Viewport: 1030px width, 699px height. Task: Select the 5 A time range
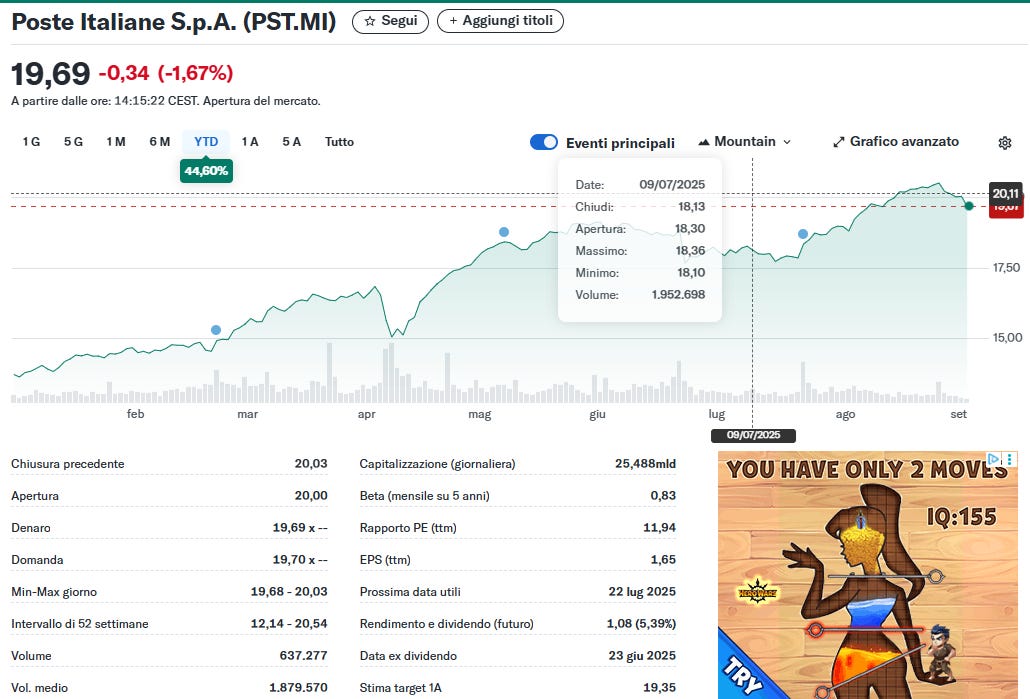(292, 142)
